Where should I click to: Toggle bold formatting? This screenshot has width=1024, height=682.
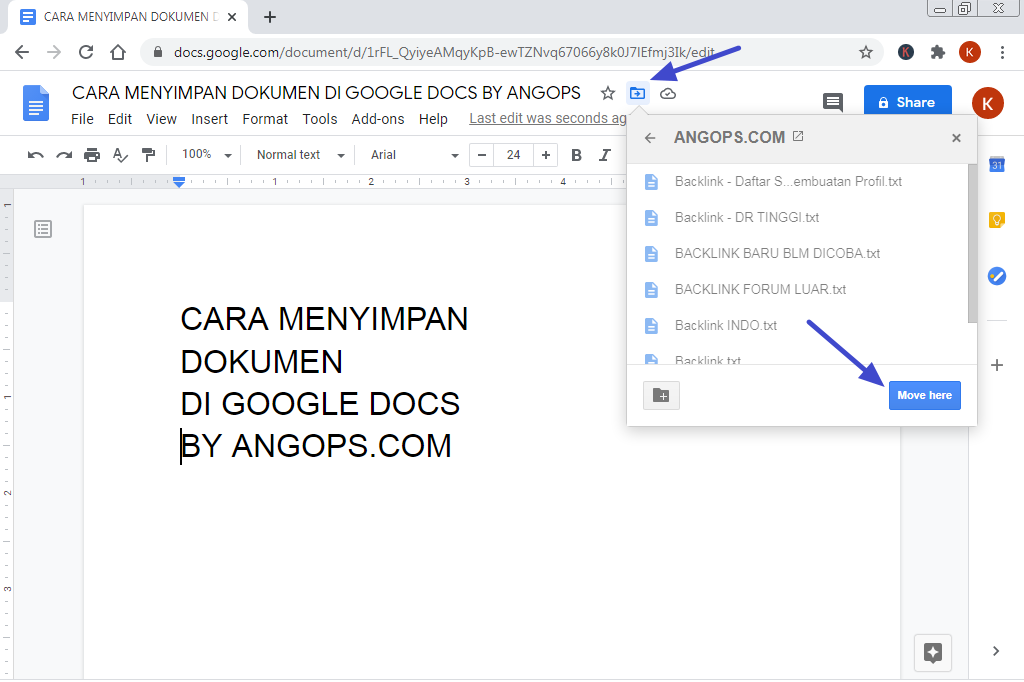coord(576,155)
